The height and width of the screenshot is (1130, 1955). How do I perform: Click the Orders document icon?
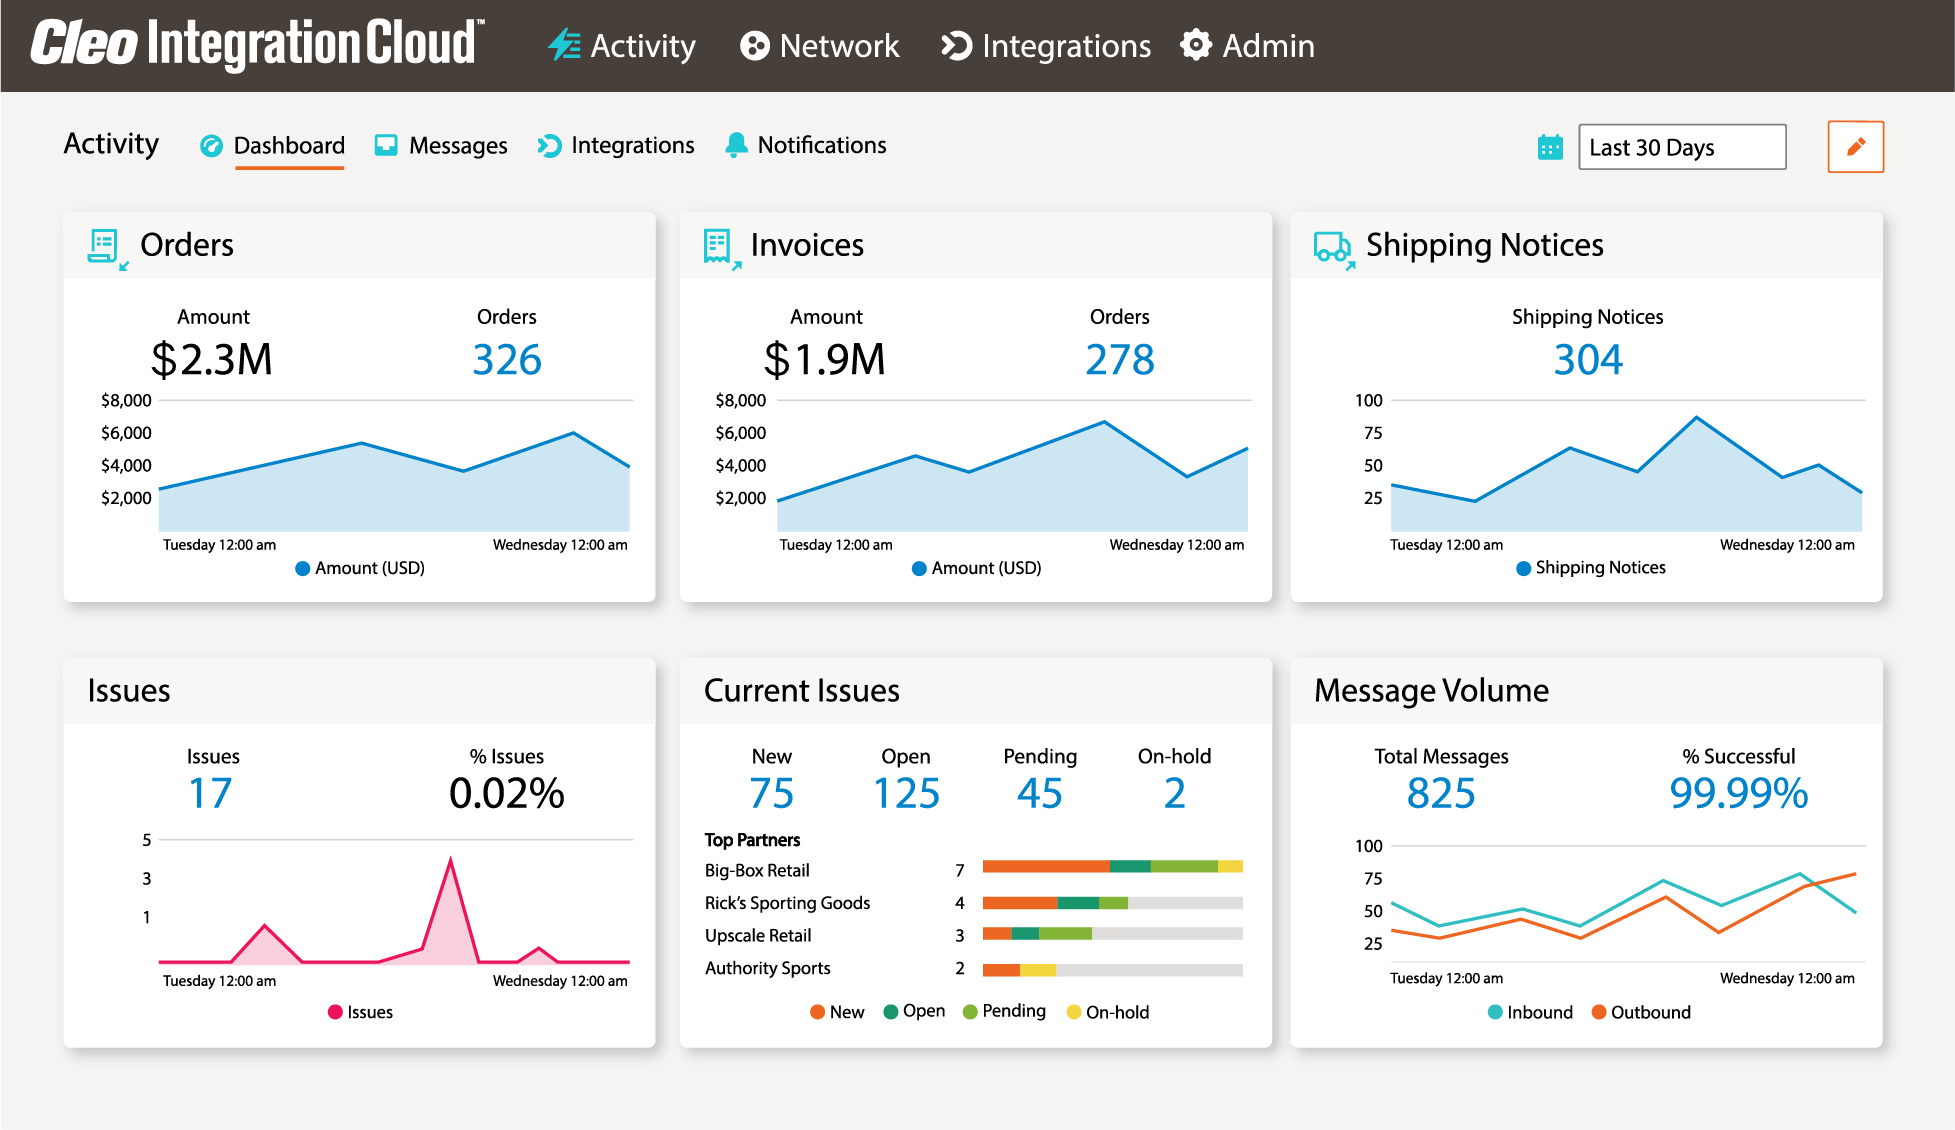[106, 247]
